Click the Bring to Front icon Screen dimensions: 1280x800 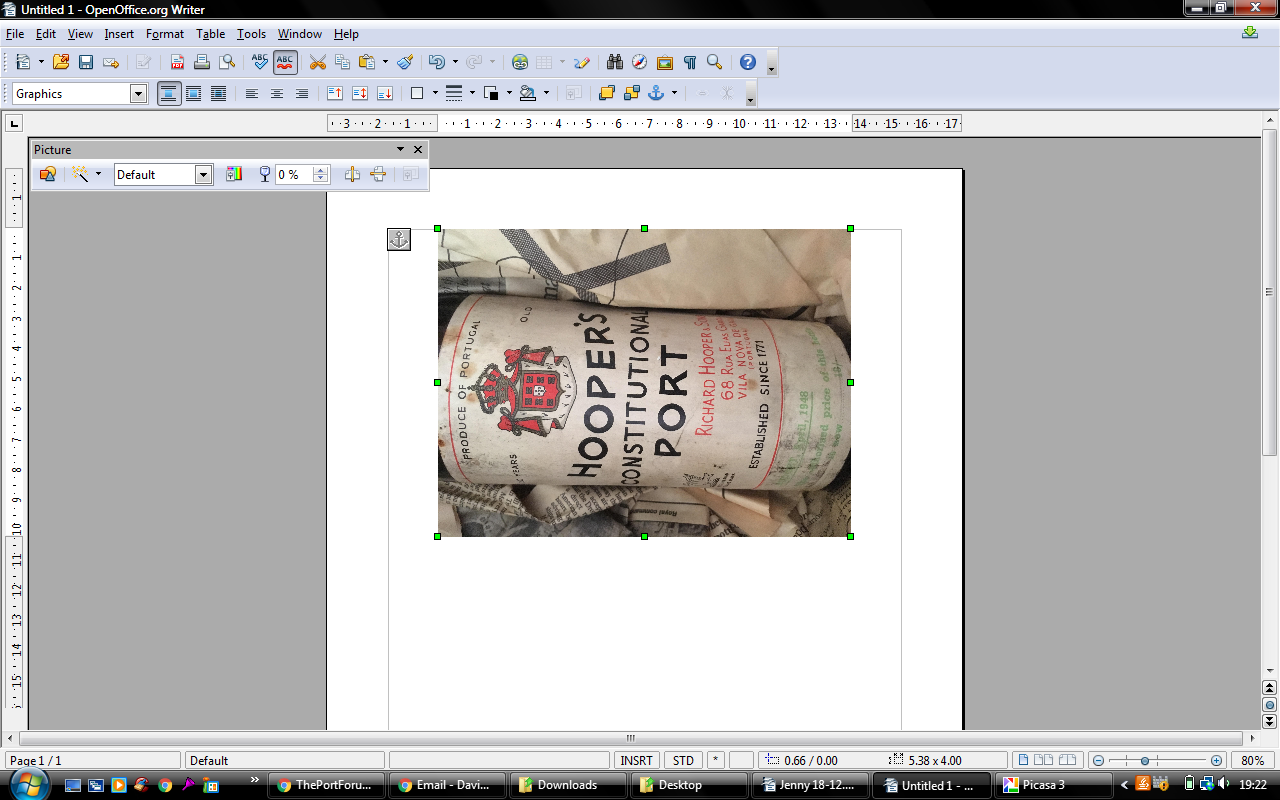[606, 93]
